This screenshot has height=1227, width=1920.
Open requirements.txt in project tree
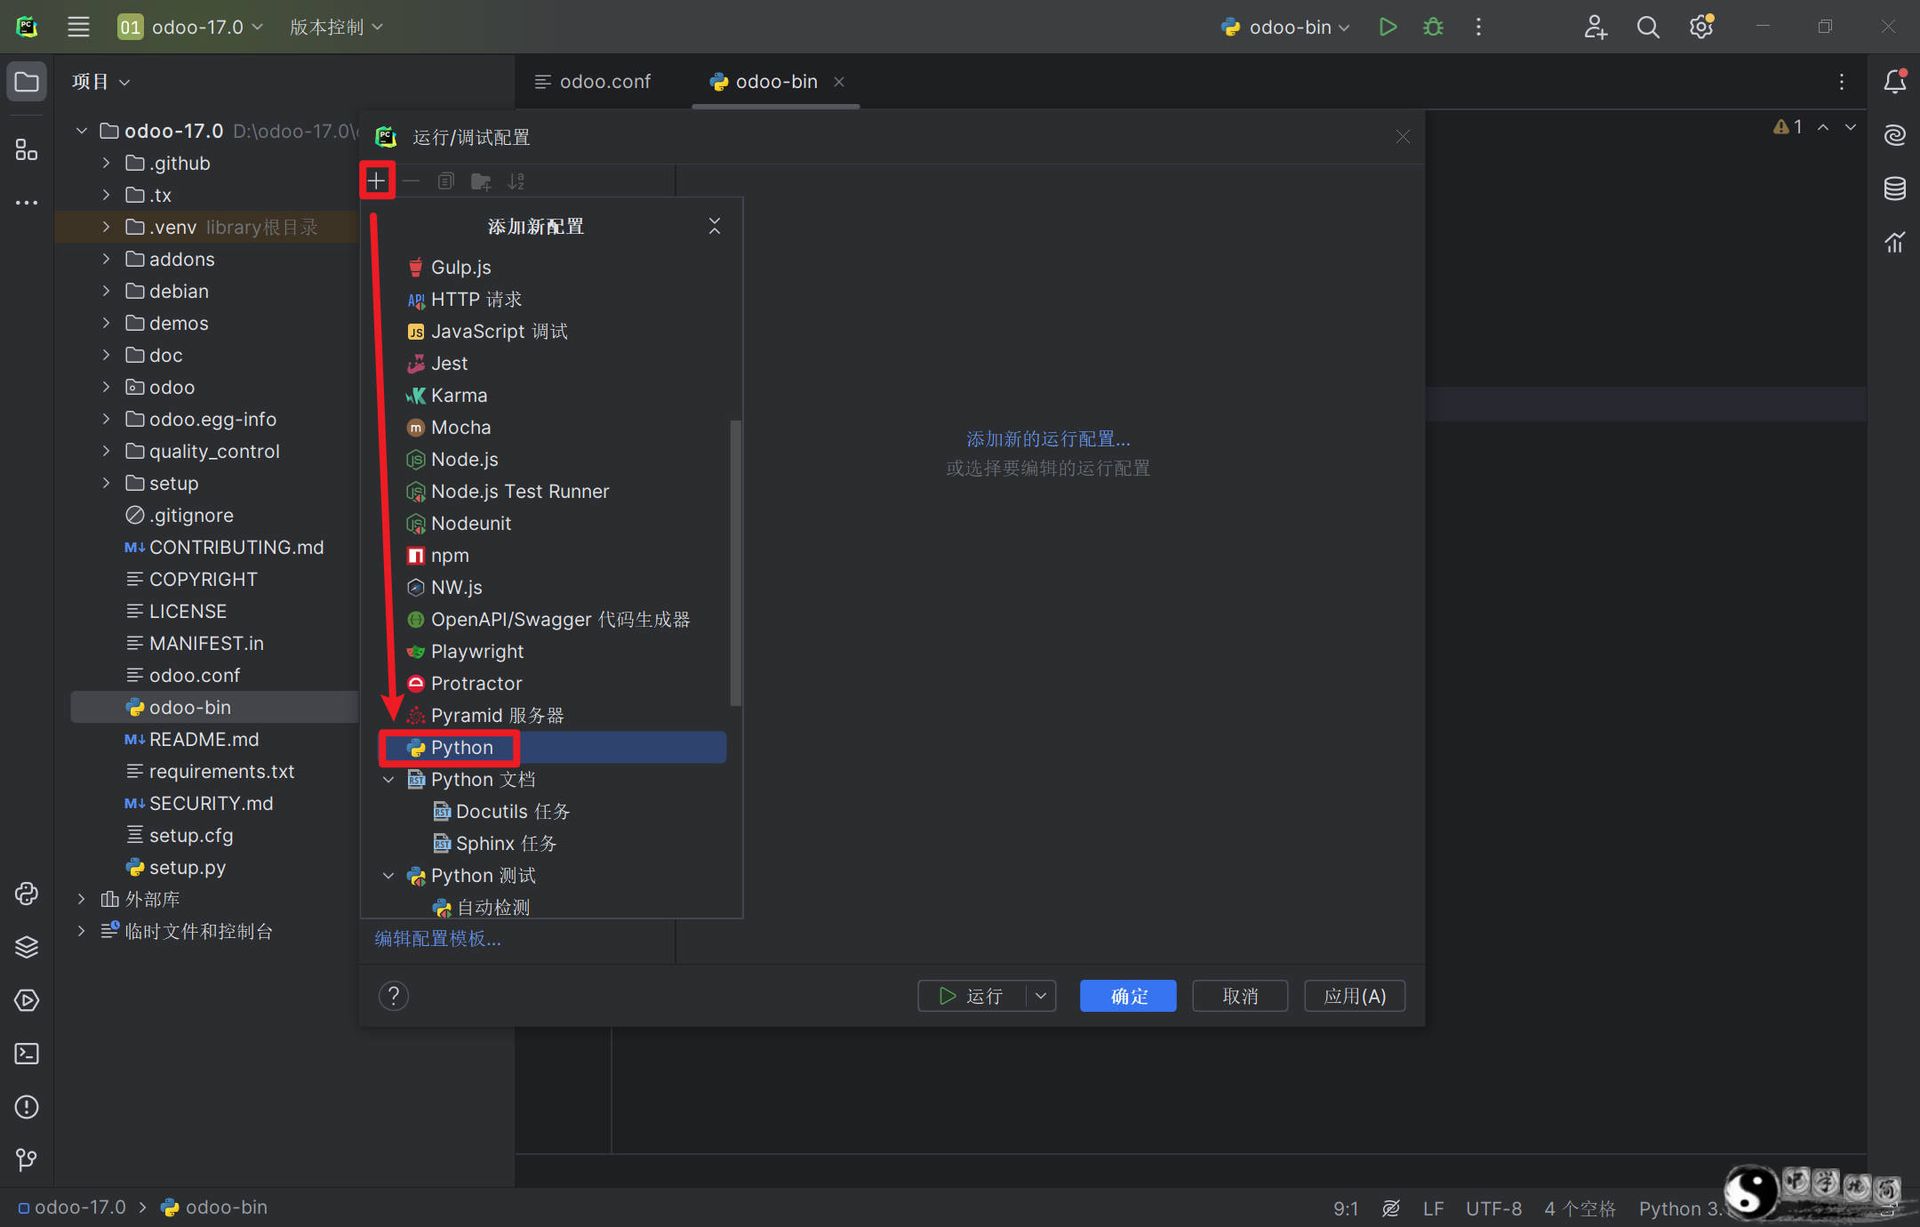point(221,771)
